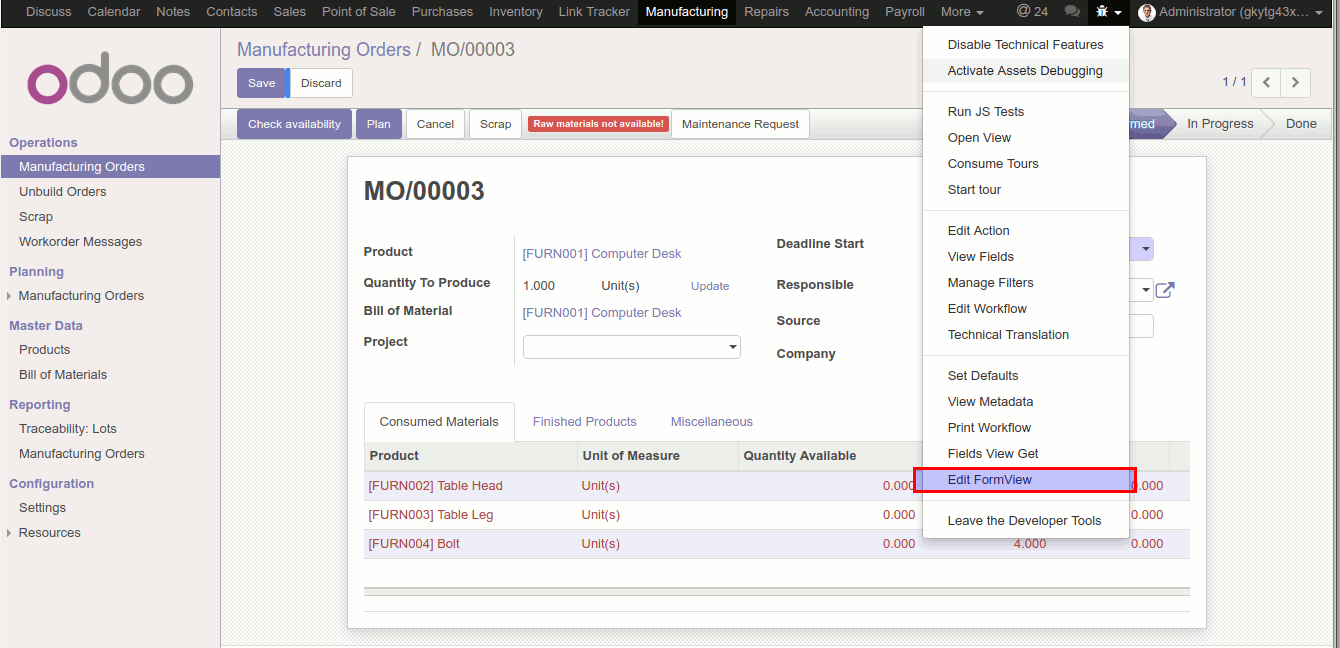The height and width of the screenshot is (648, 1340).
Task: Create a Maintenance Request
Action: (x=740, y=124)
